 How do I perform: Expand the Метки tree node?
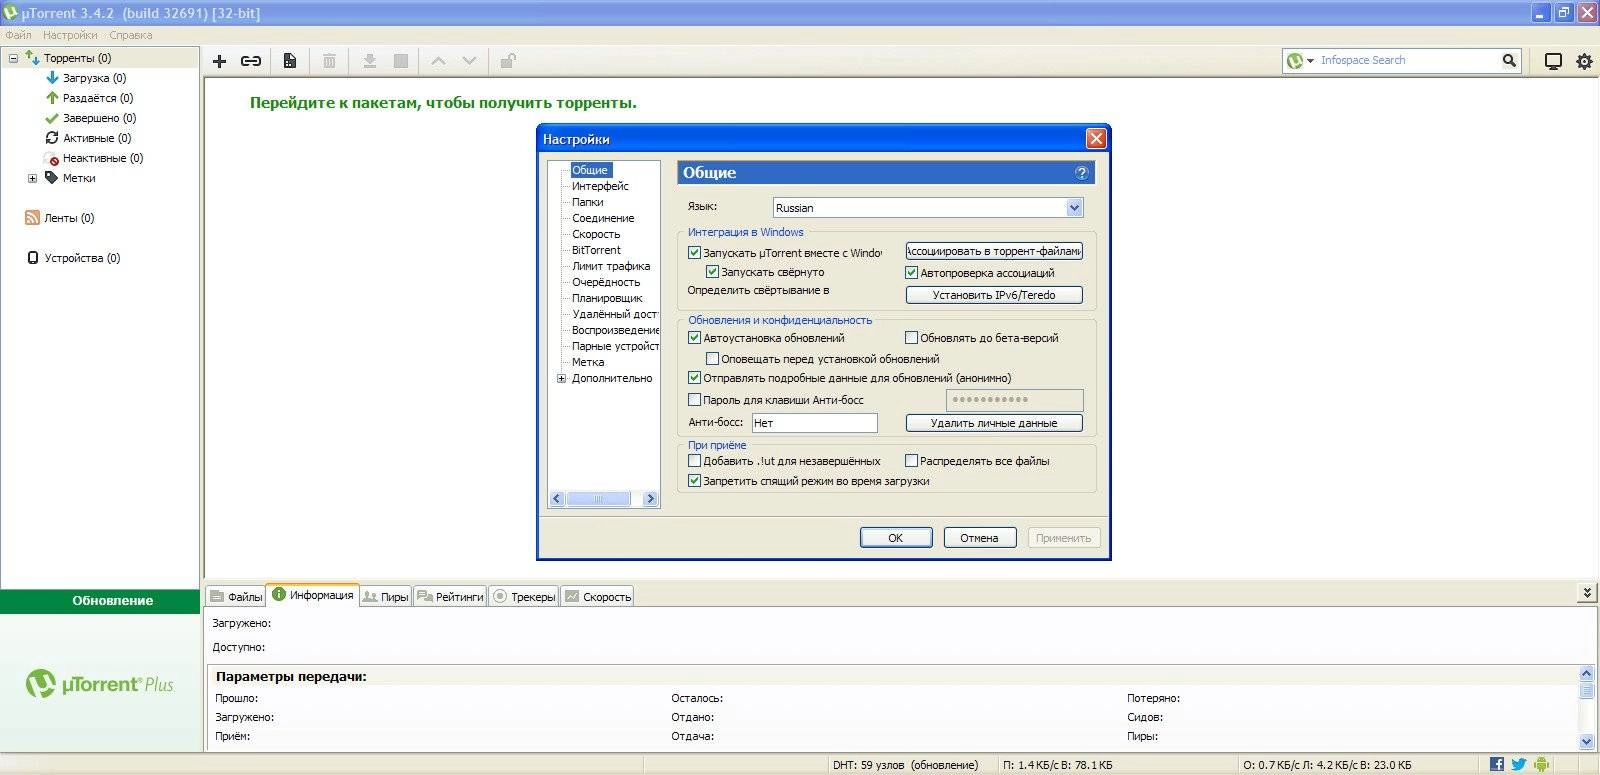click(x=32, y=178)
